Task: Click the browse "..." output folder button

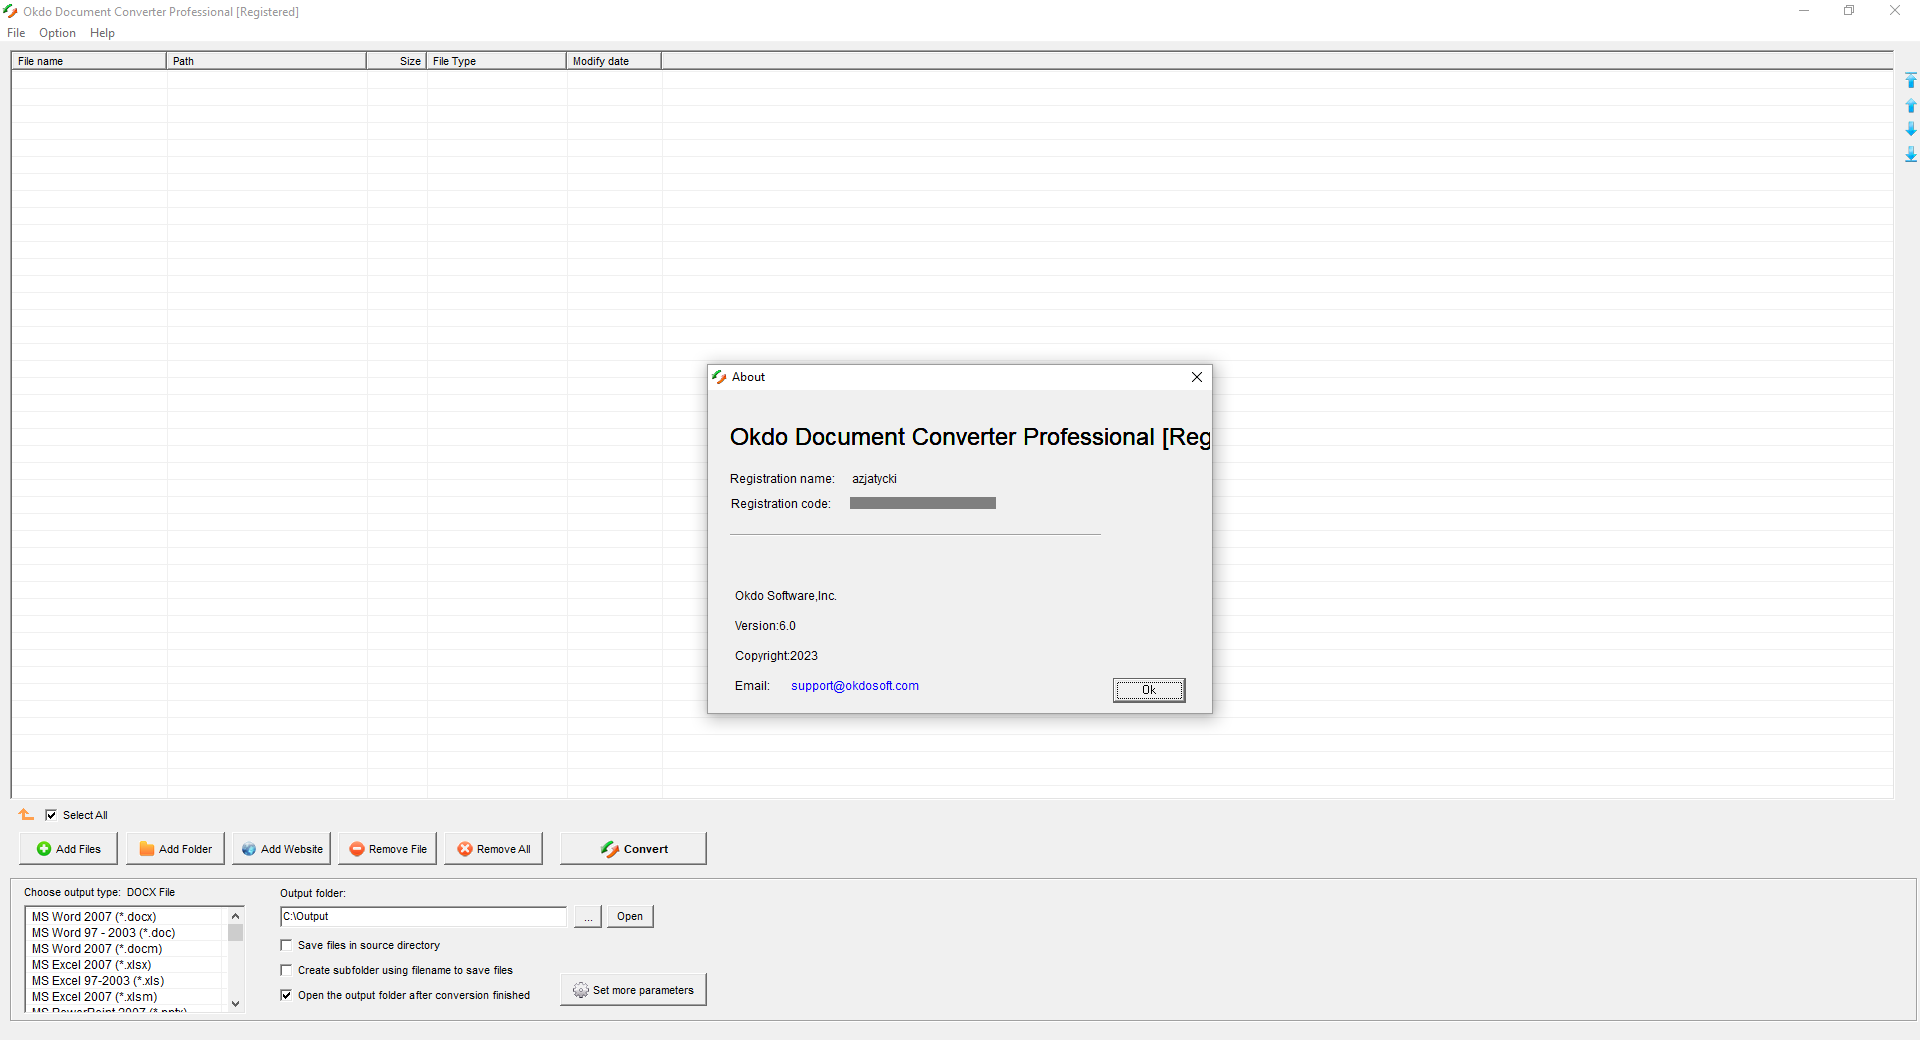Action: (588, 917)
